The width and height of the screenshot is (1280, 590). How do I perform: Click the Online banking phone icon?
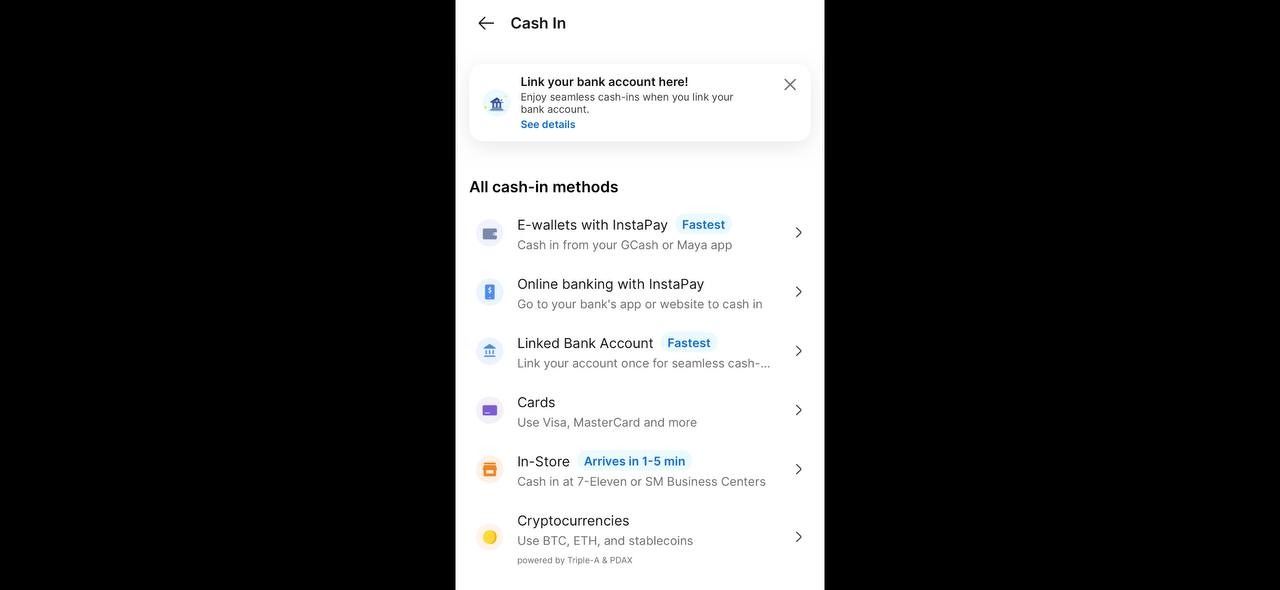pyautogui.click(x=490, y=292)
